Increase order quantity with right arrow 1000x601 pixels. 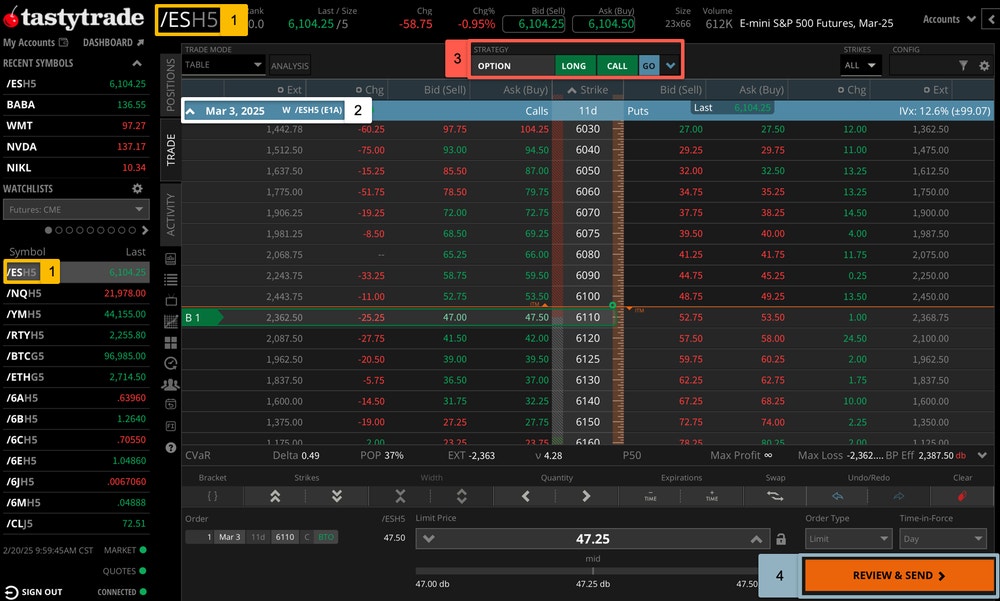click(586, 496)
